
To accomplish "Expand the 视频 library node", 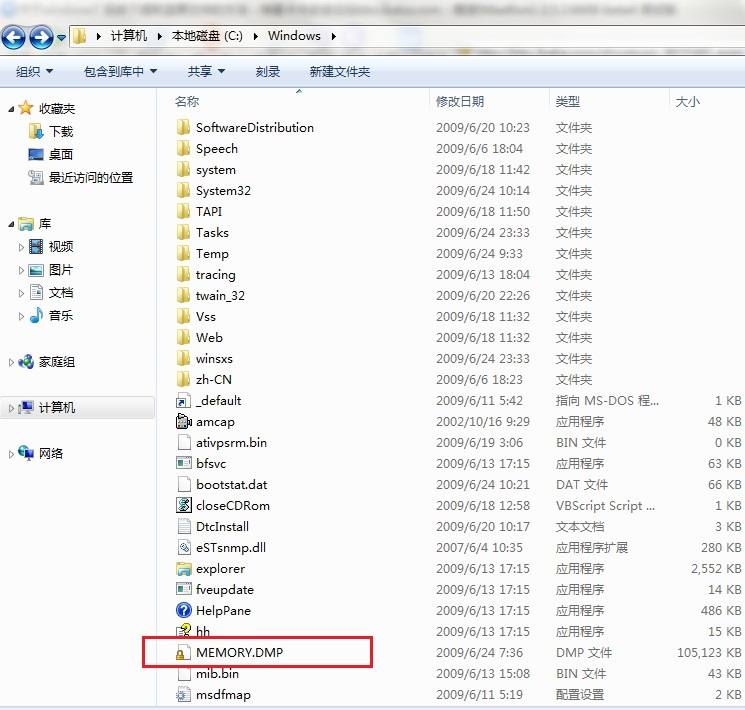I will click(21, 247).
